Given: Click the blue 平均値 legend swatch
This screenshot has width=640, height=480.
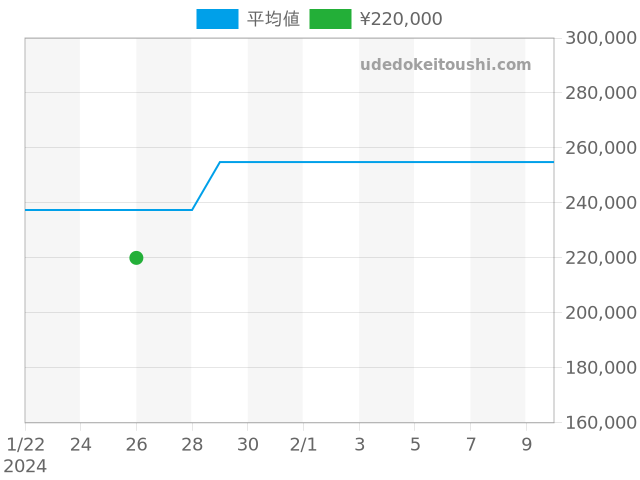Looking at the screenshot, I should 217,19.
